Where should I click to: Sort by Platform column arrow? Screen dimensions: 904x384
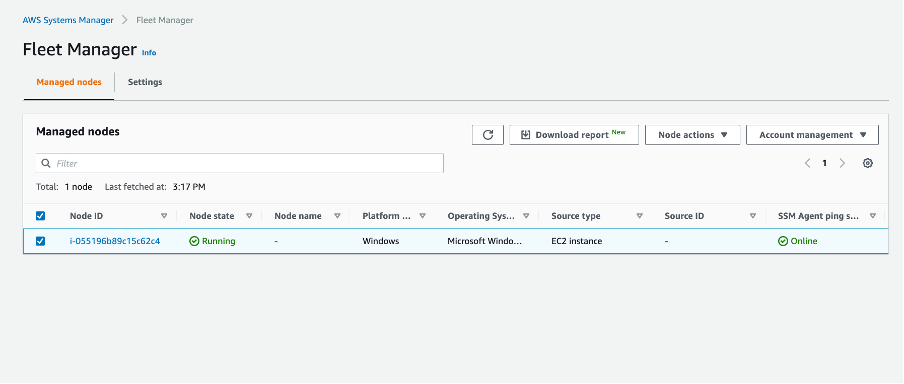coord(423,216)
